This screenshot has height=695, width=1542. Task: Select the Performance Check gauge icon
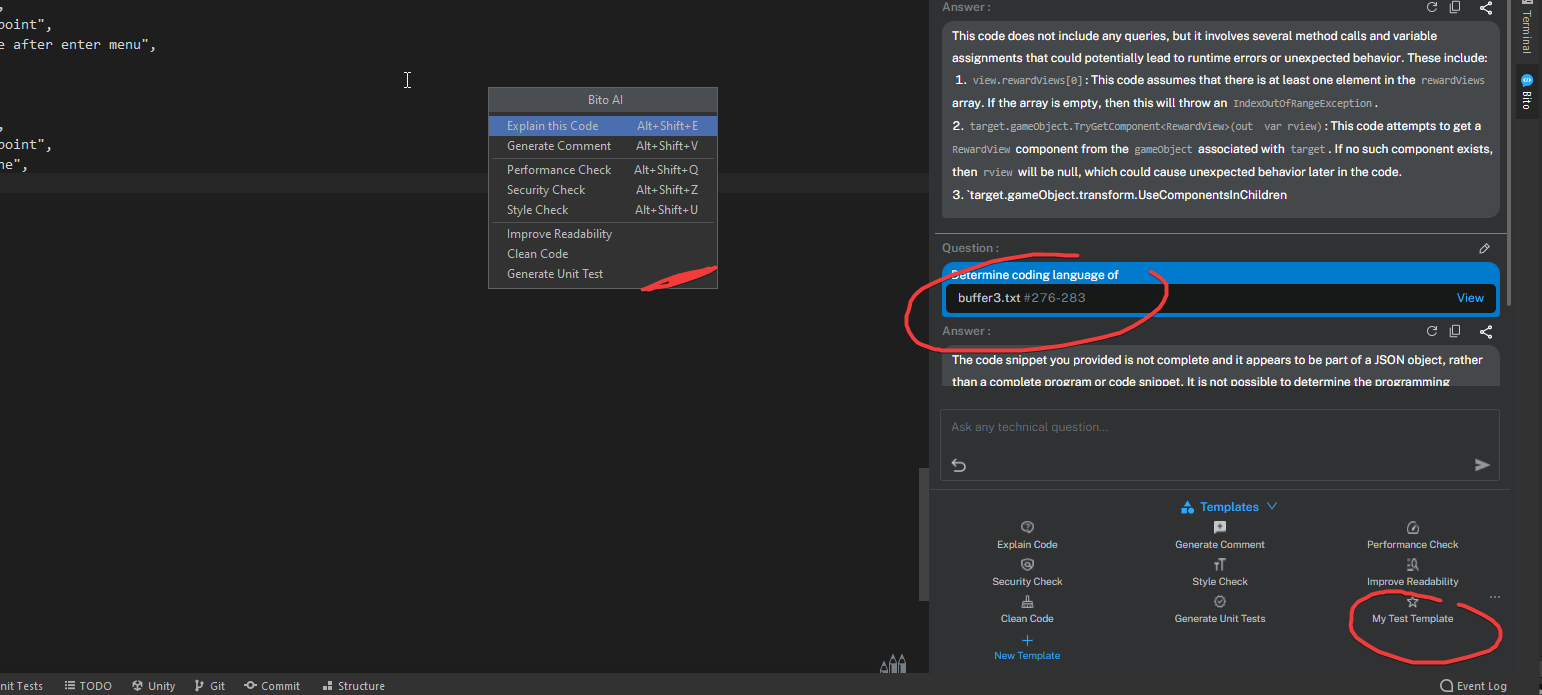[x=1412, y=527]
